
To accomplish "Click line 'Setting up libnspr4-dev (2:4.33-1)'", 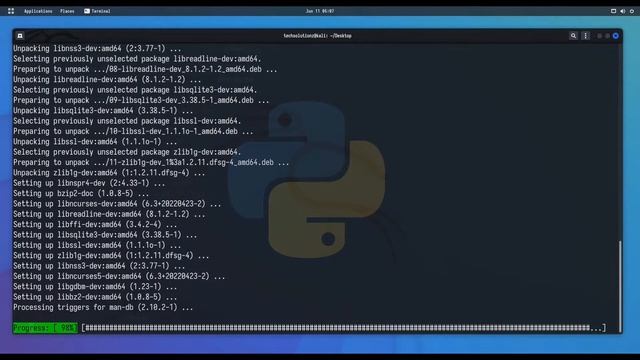I will 89,183.
